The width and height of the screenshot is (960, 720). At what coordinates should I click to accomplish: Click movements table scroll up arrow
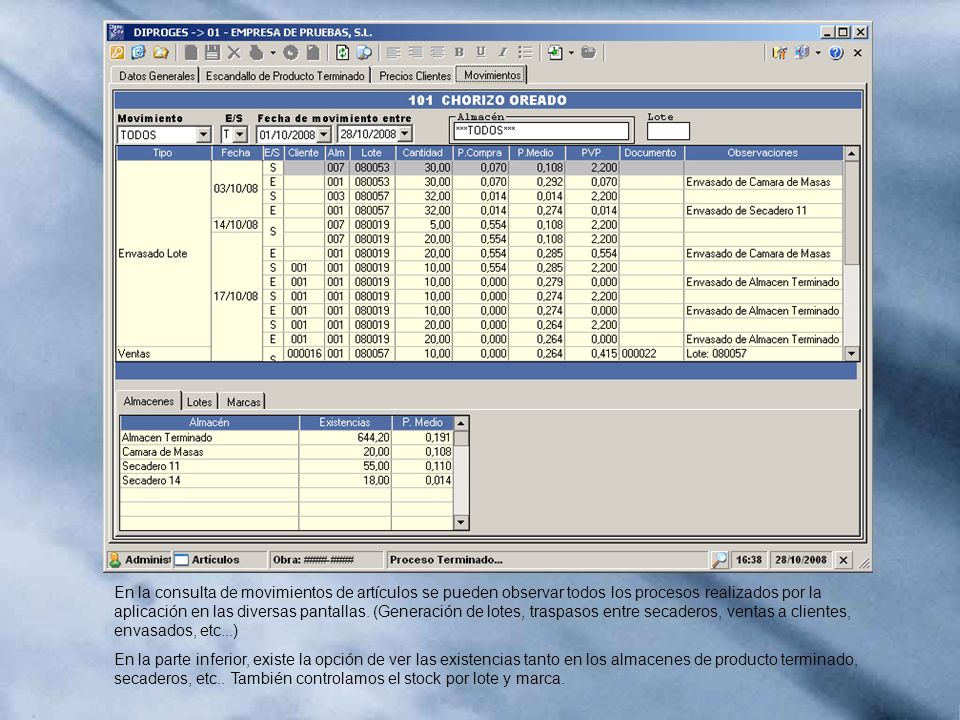tap(851, 154)
